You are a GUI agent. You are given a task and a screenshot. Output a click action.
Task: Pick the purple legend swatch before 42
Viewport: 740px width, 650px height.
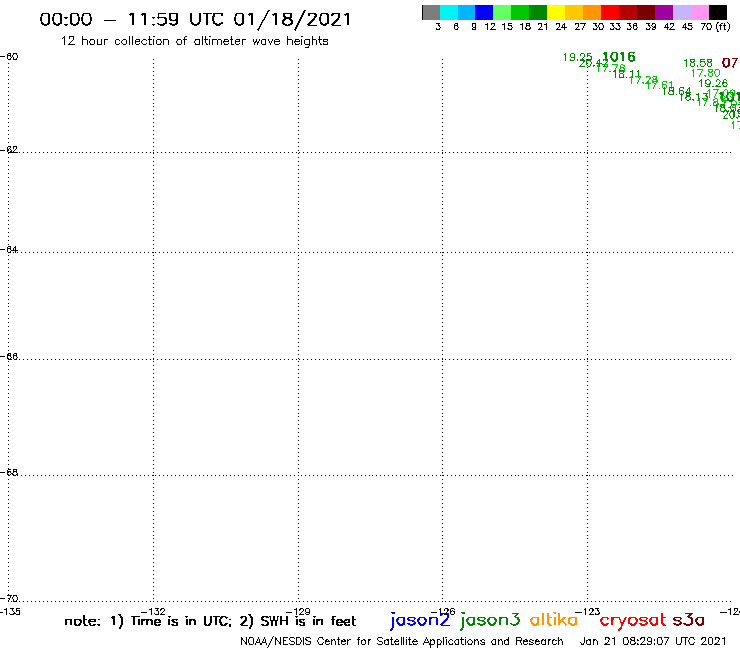[664, 12]
